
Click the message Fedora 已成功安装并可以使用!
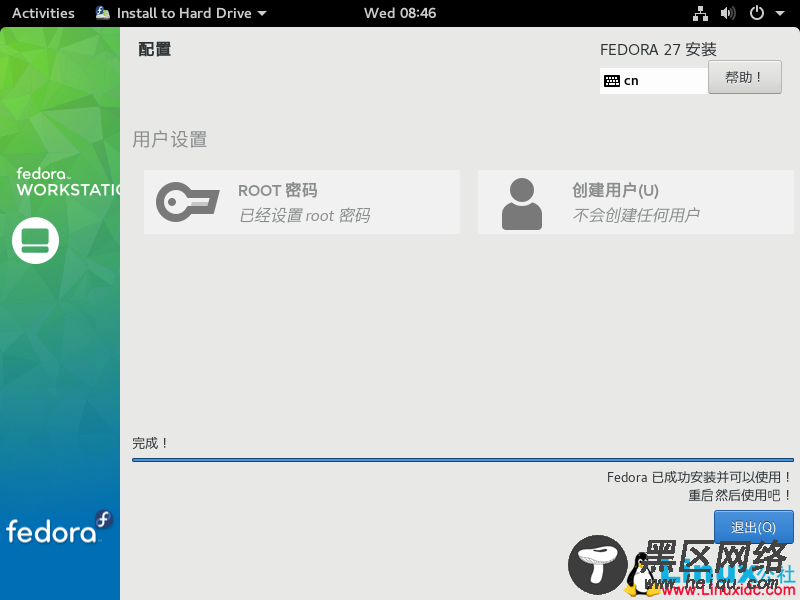[699, 477]
